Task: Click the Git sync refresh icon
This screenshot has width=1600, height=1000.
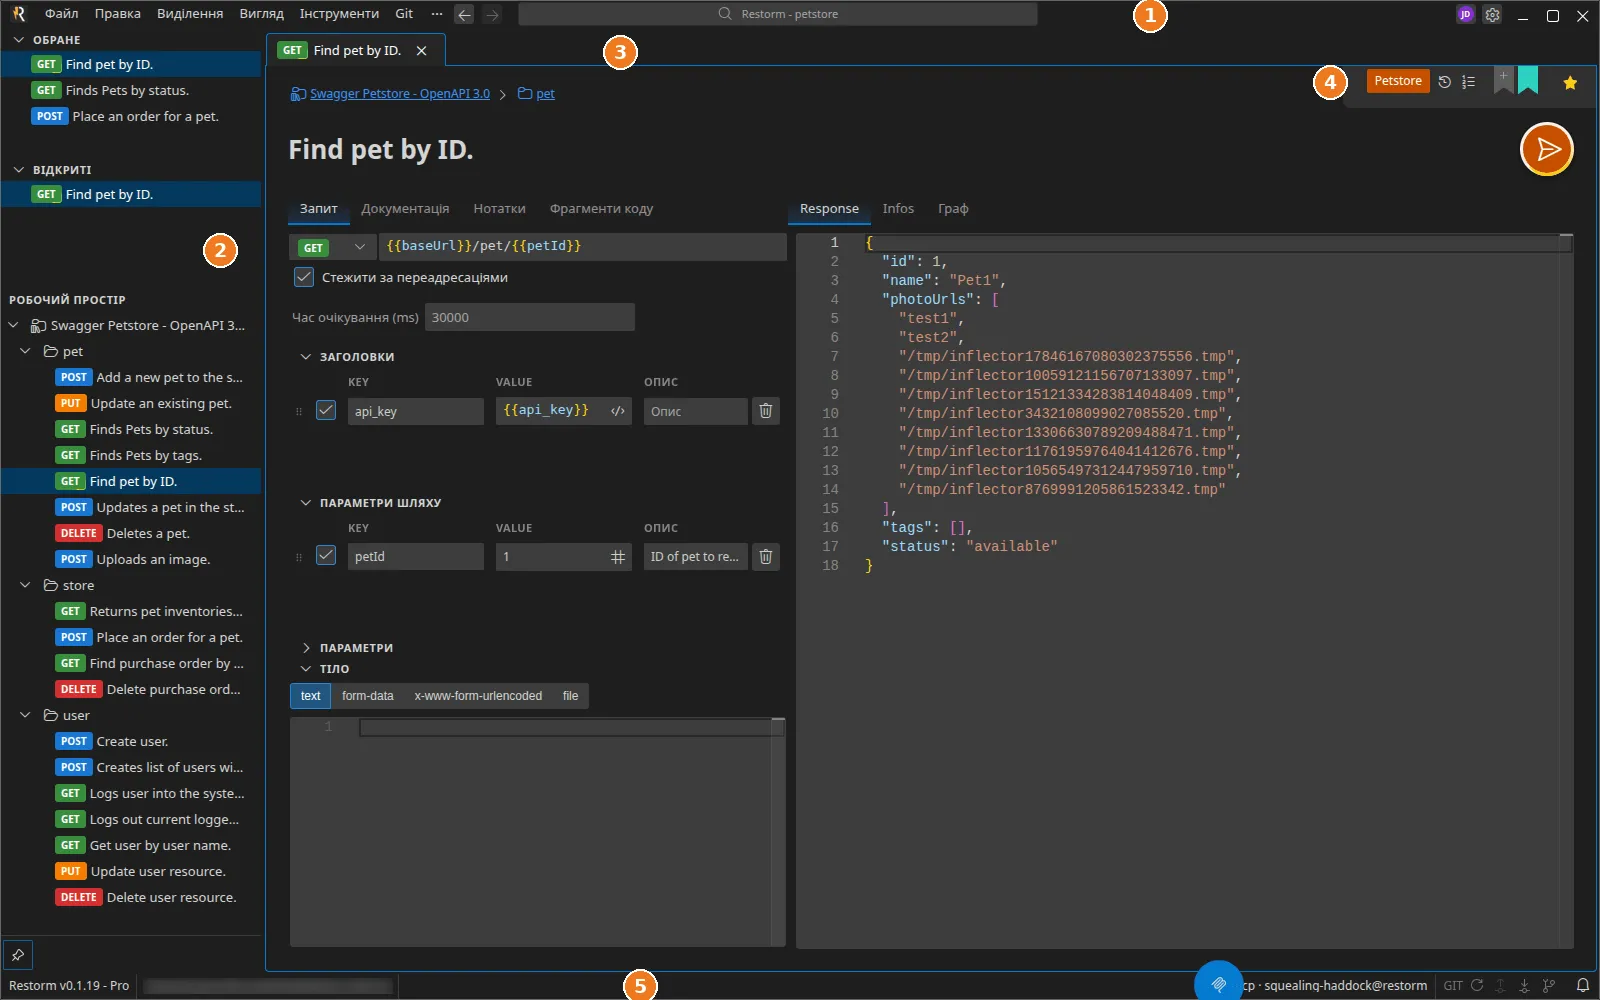Action: [x=1477, y=986]
